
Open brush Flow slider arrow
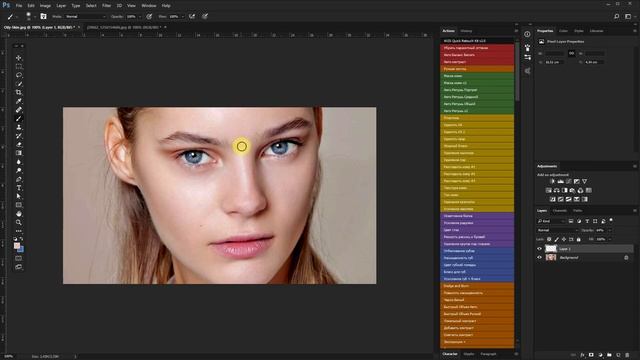click(x=183, y=17)
